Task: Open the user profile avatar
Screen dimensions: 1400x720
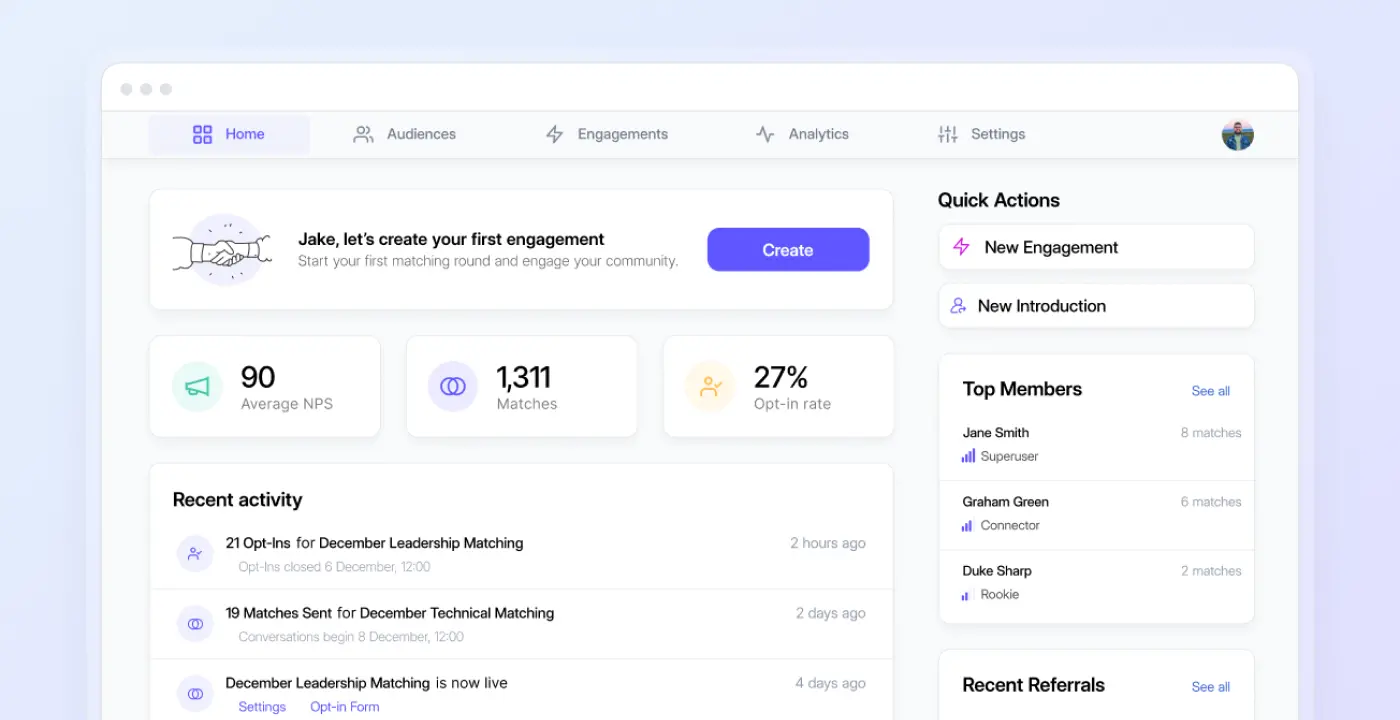Action: (x=1237, y=135)
